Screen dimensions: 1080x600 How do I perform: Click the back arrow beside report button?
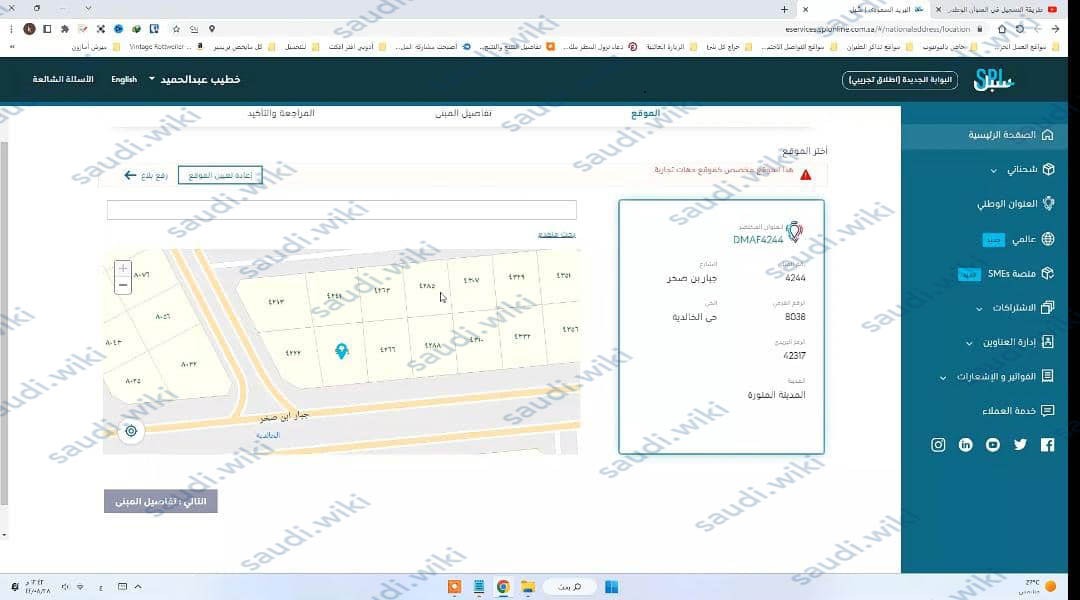129,176
